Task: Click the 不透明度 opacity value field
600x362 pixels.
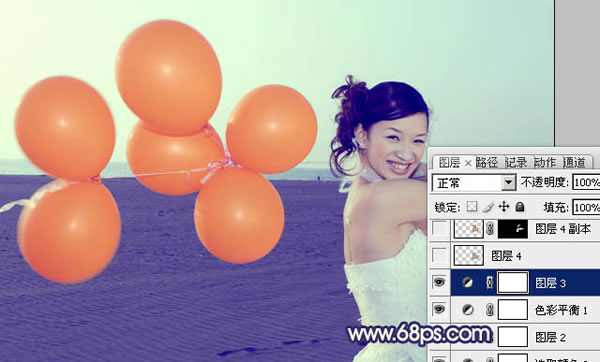Action: click(586, 183)
